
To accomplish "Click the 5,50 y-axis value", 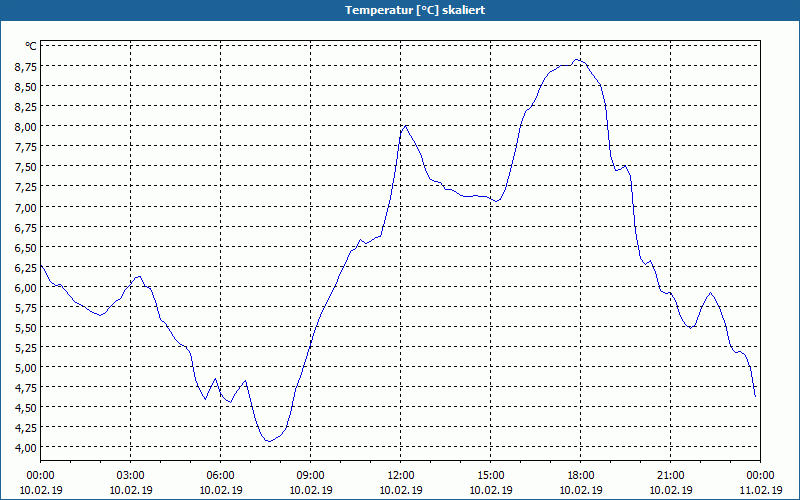I will click(x=27, y=328).
